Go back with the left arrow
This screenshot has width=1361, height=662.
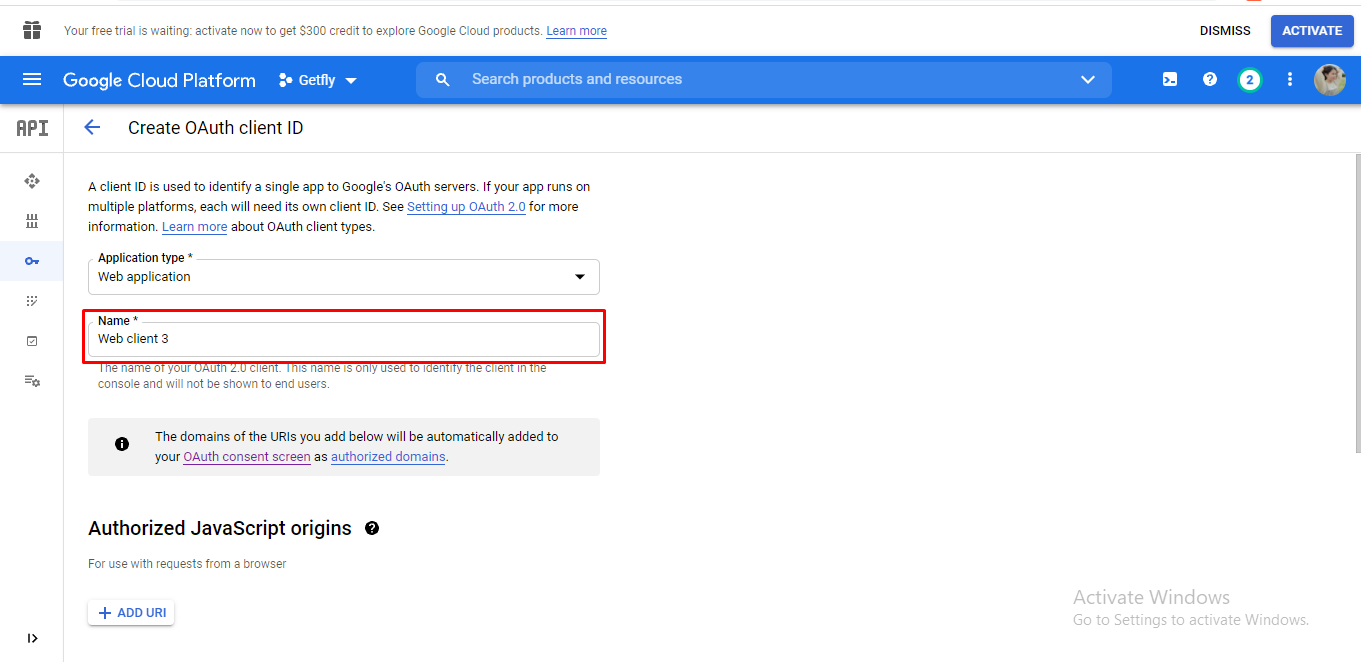coord(92,128)
